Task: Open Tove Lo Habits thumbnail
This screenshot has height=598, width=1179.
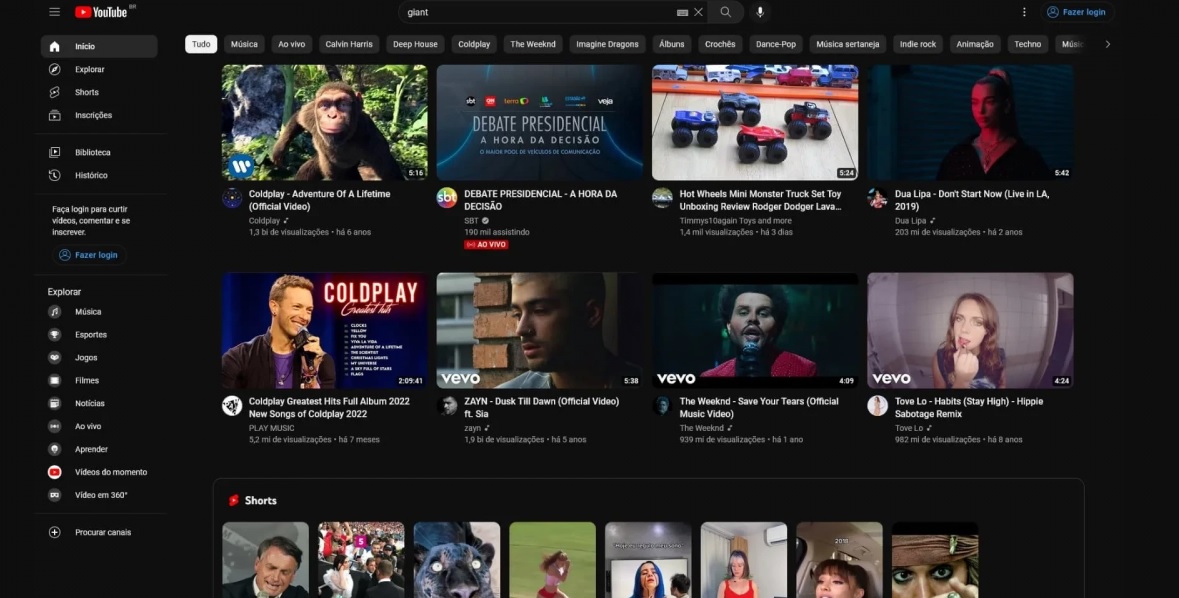Action: coord(970,330)
